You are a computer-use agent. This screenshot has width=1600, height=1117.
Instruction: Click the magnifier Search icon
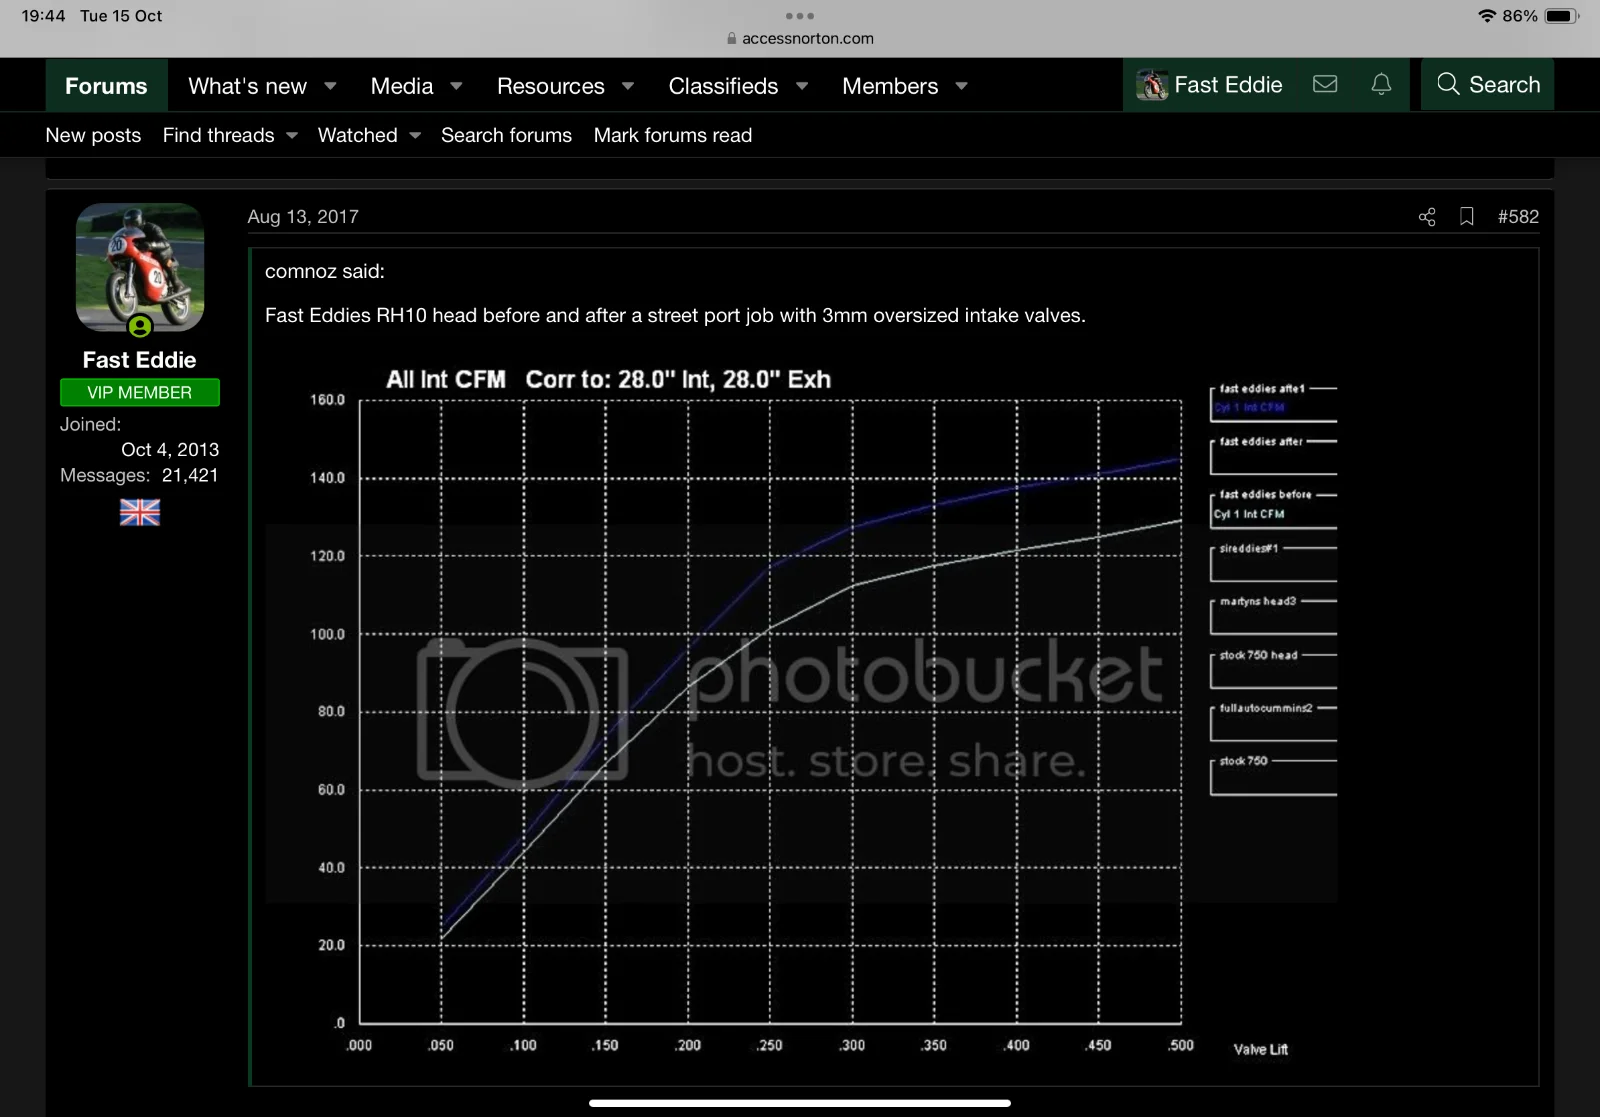tap(1448, 85)
